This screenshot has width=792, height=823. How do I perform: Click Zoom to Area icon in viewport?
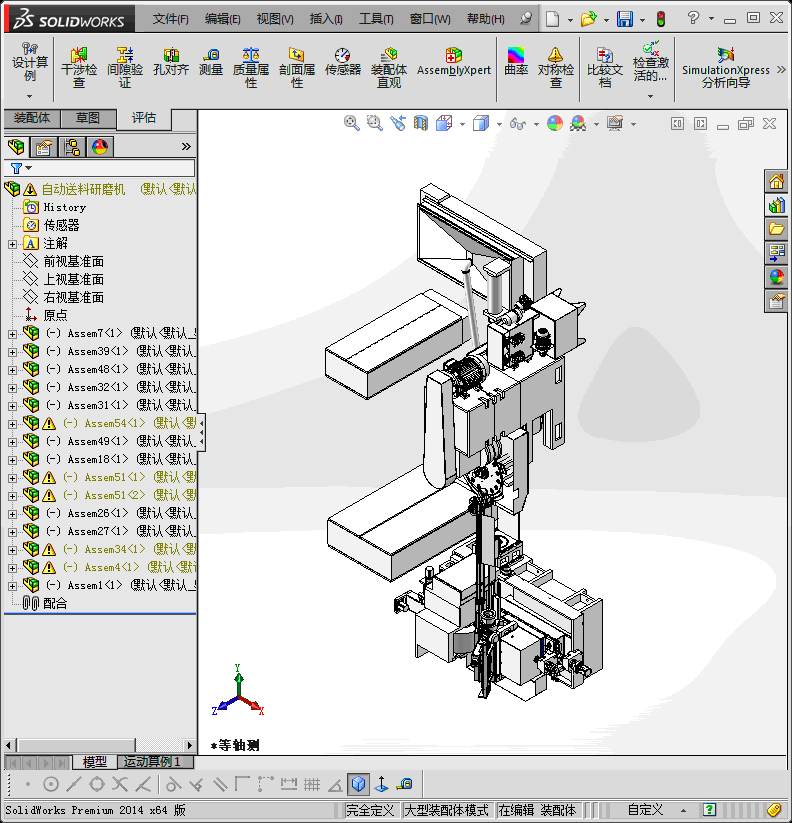[x=374, y=123]
